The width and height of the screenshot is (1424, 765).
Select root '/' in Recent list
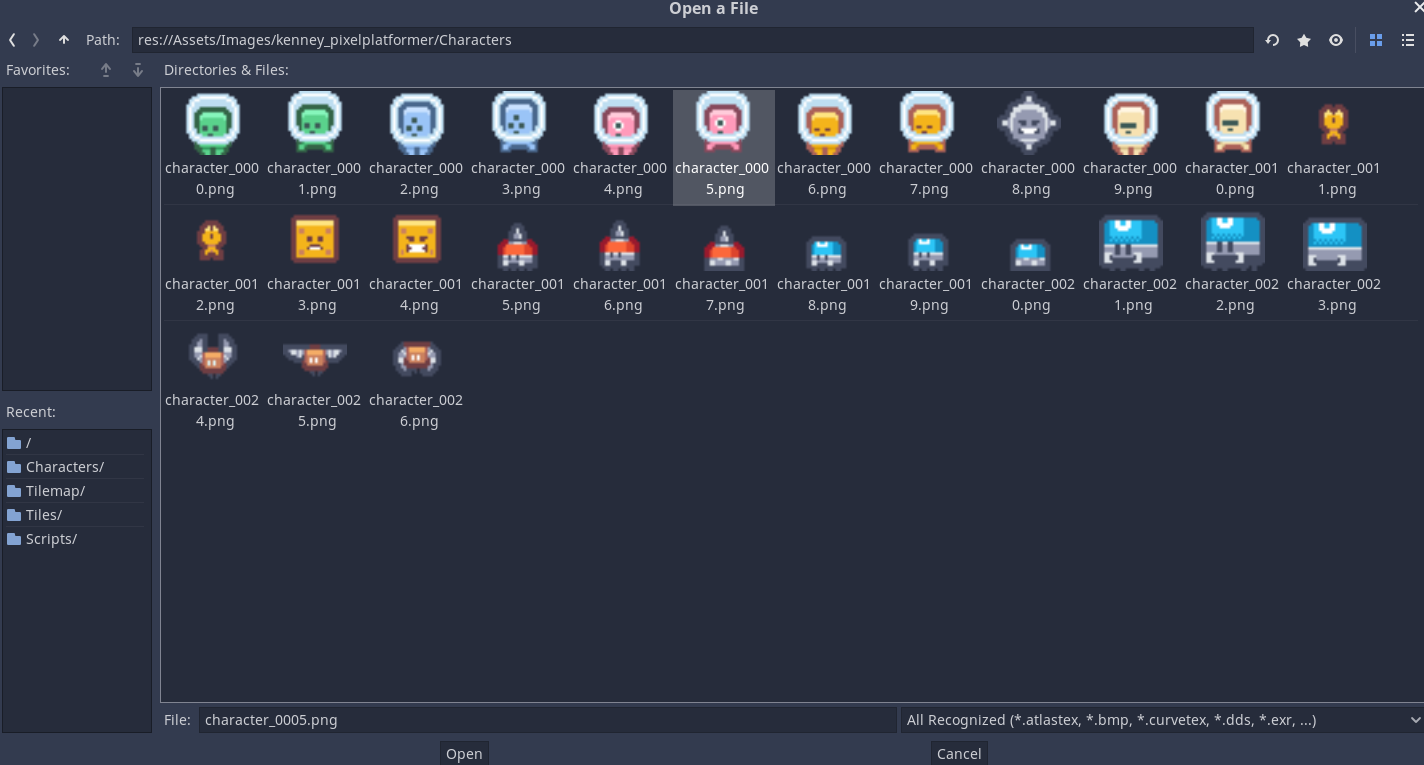coord(77,443)
